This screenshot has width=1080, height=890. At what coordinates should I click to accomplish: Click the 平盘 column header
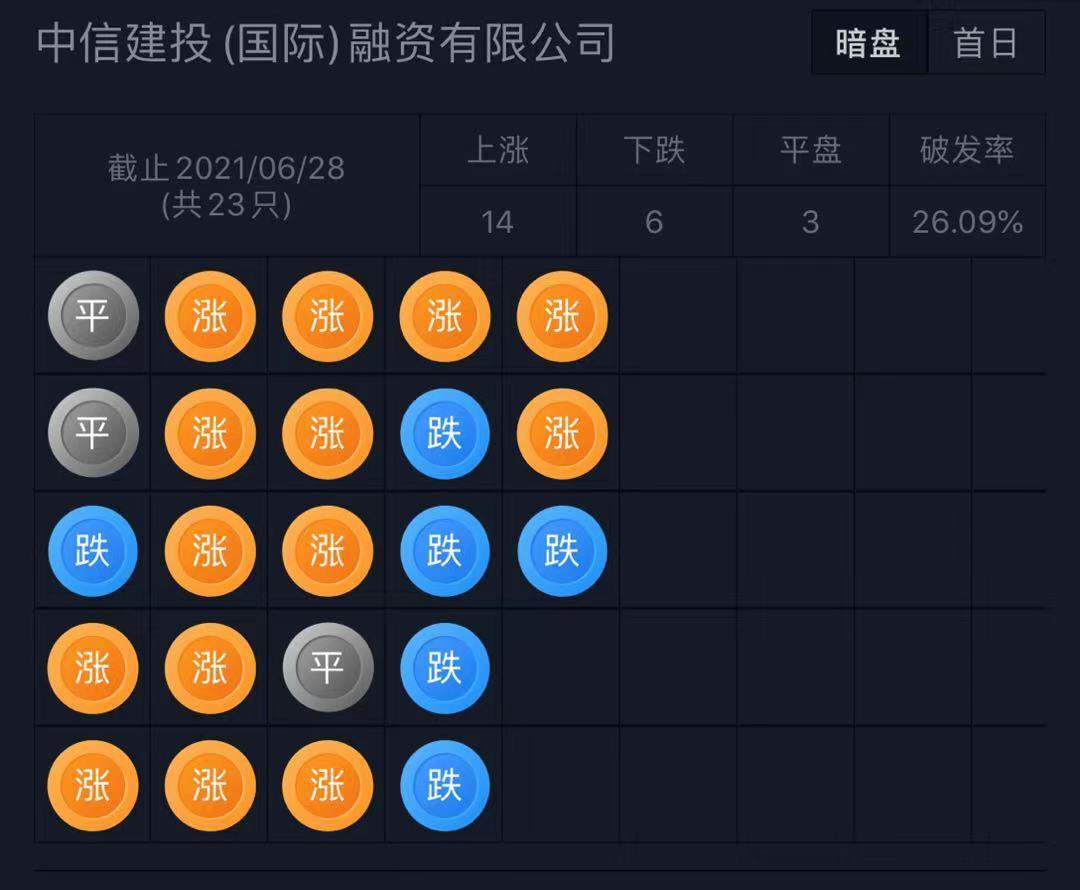point(810,150)
